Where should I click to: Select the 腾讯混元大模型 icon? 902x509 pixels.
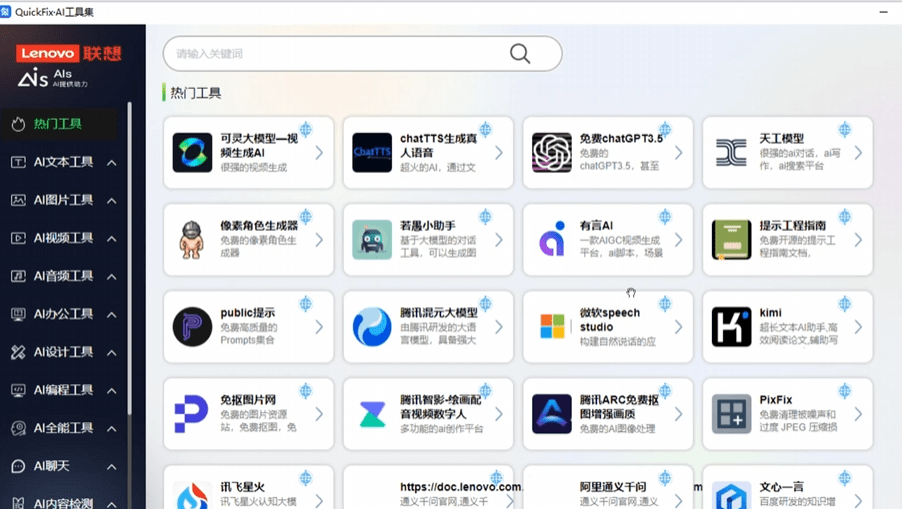(372, 327)
